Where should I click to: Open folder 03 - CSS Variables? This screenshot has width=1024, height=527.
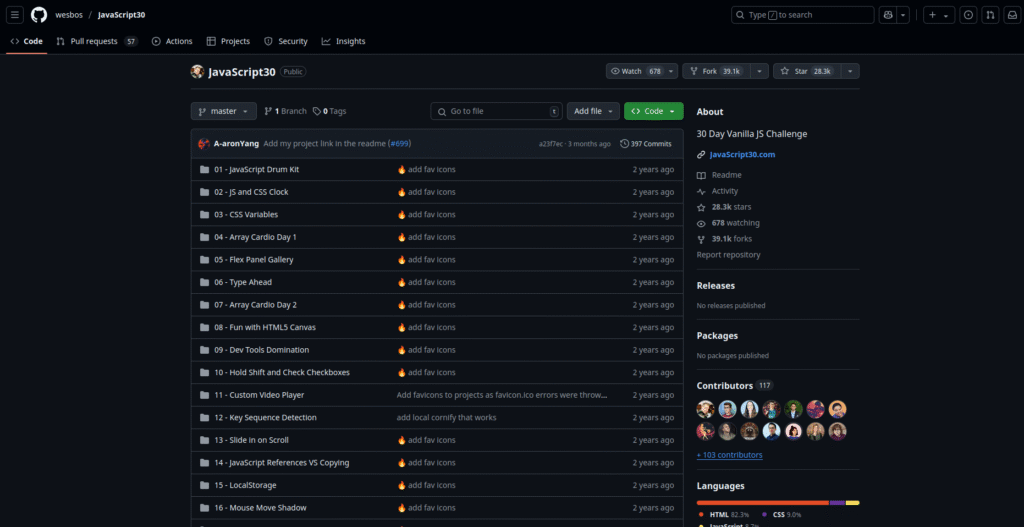[246, 215]
